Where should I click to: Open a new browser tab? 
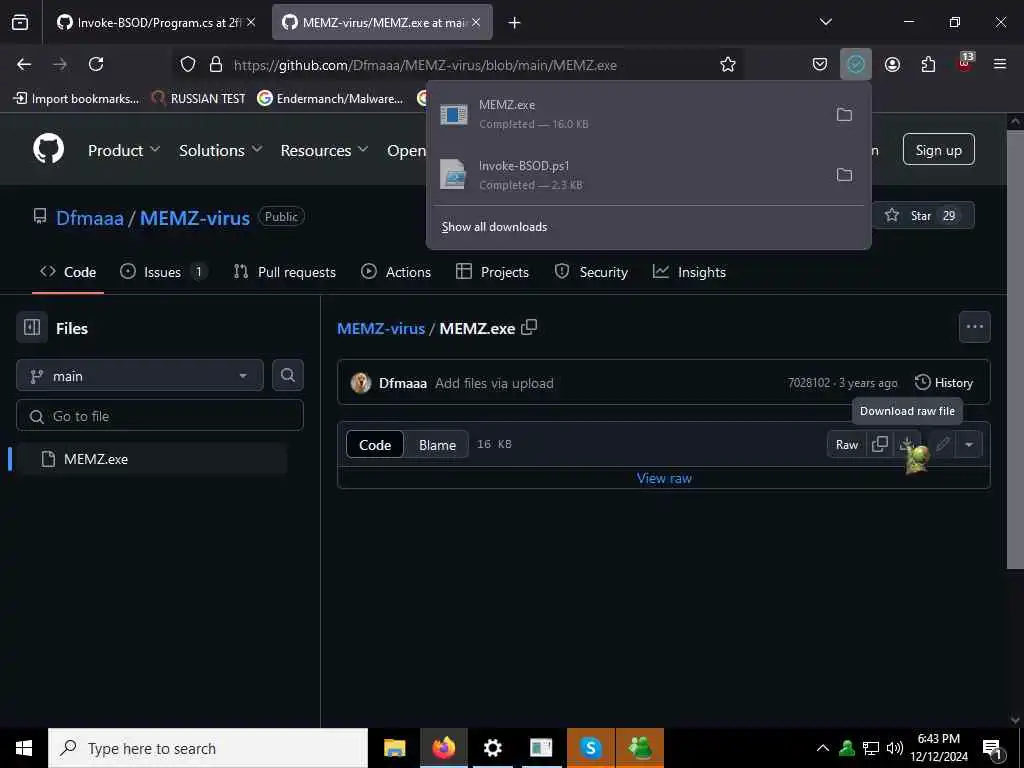click(x=515, y=22)
